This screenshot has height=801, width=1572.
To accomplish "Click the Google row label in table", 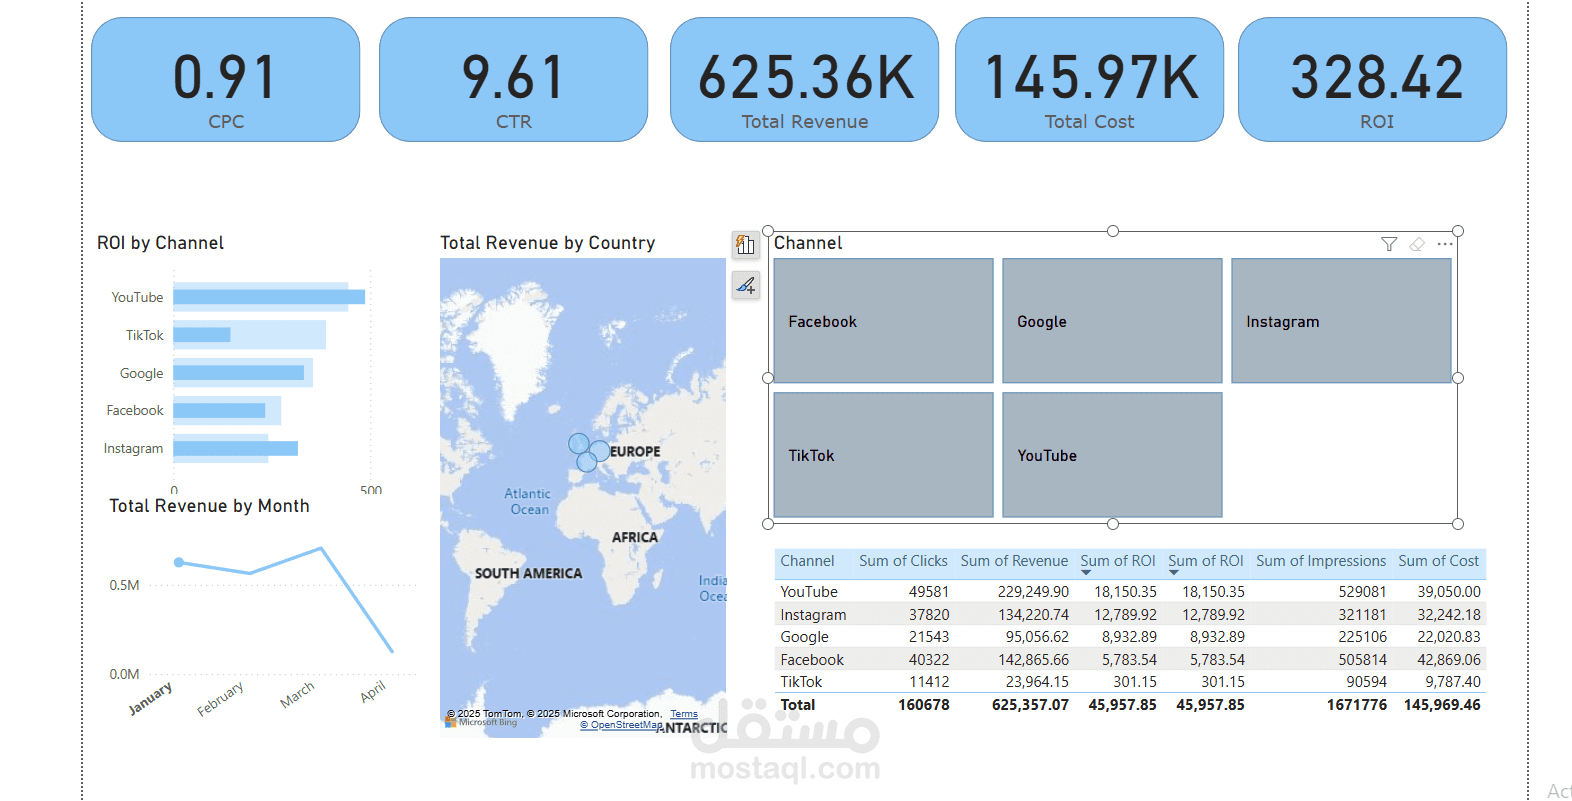I will pos(805,637).
